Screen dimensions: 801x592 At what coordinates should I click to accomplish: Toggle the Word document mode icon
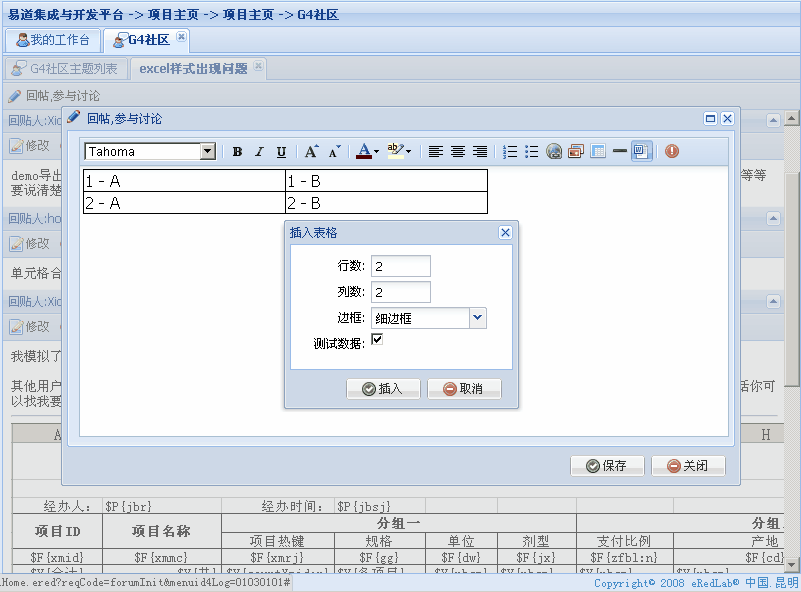(640, 151)
